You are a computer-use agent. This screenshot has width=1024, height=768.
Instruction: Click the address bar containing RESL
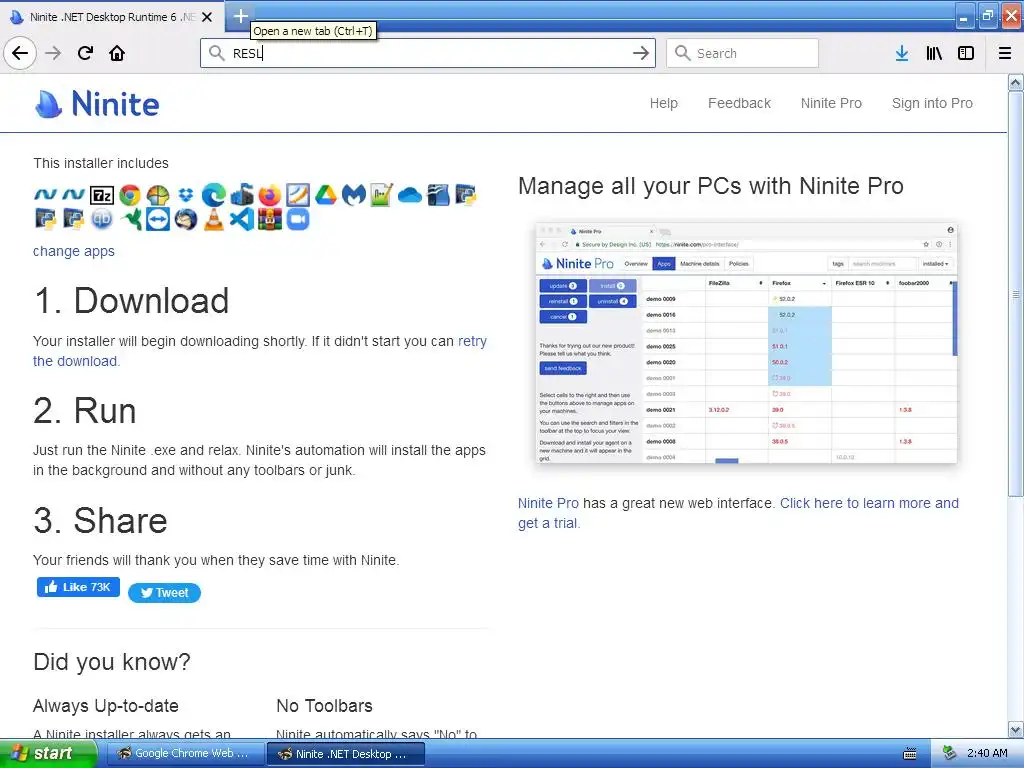(428, 53)
